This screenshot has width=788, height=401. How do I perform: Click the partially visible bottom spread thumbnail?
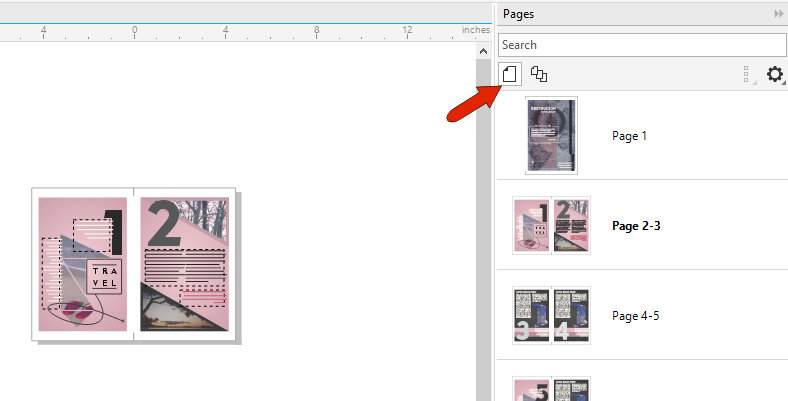[551, 389]
